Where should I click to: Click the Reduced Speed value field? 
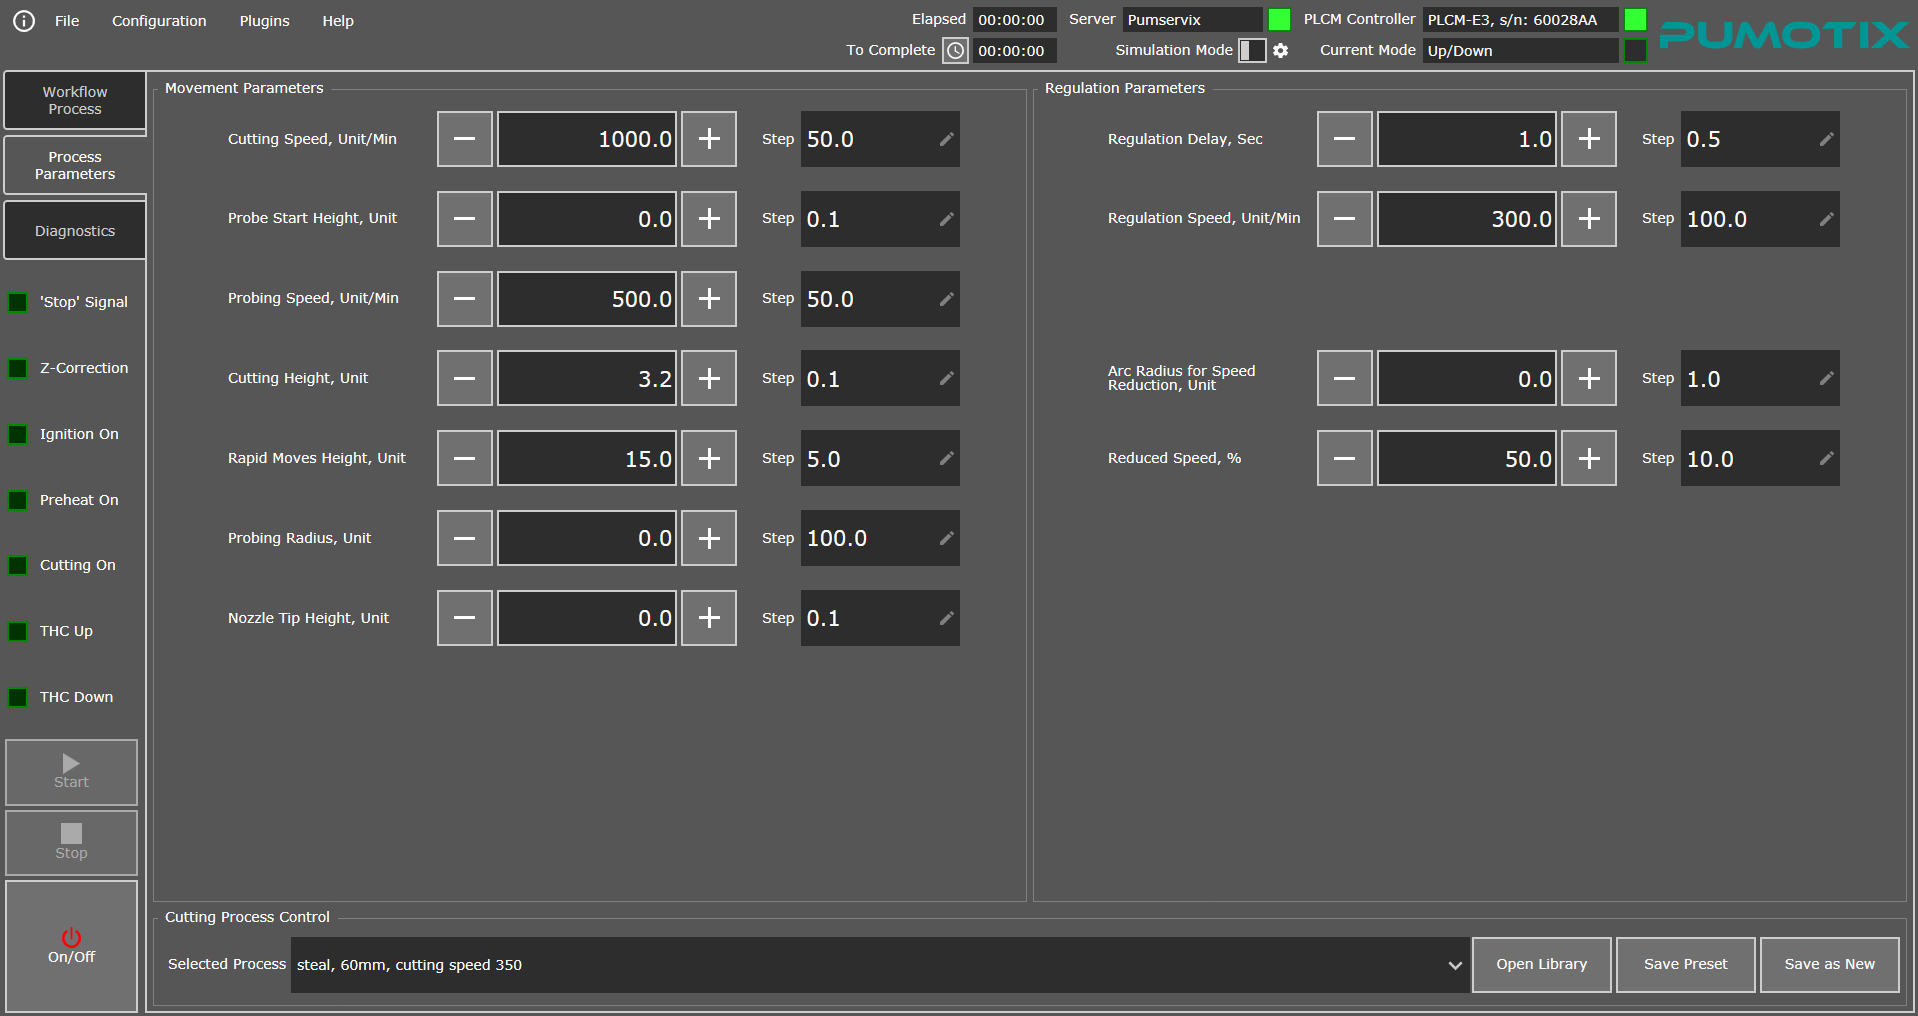[1467, 458]
